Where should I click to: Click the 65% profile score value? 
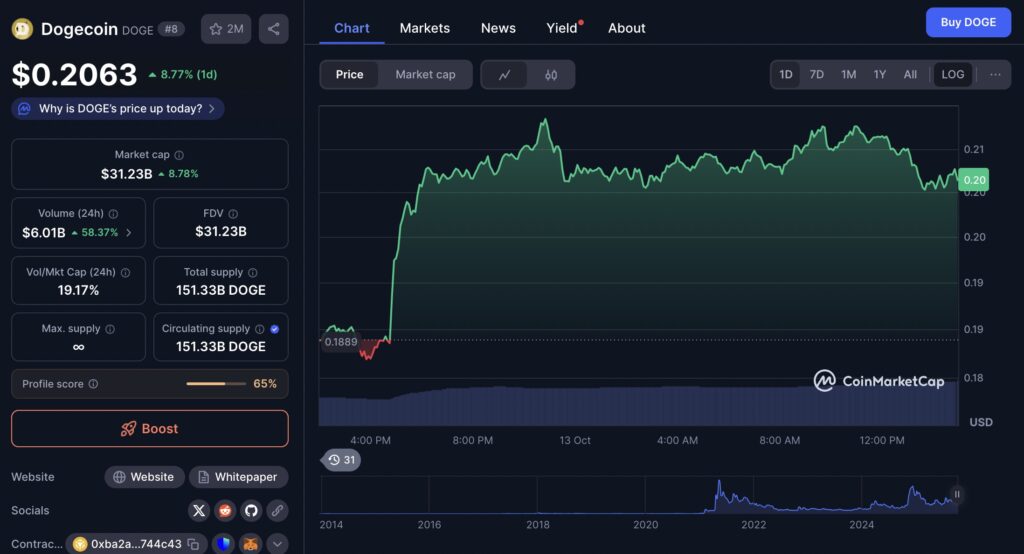pyautogui.click(x=264, y=383)
